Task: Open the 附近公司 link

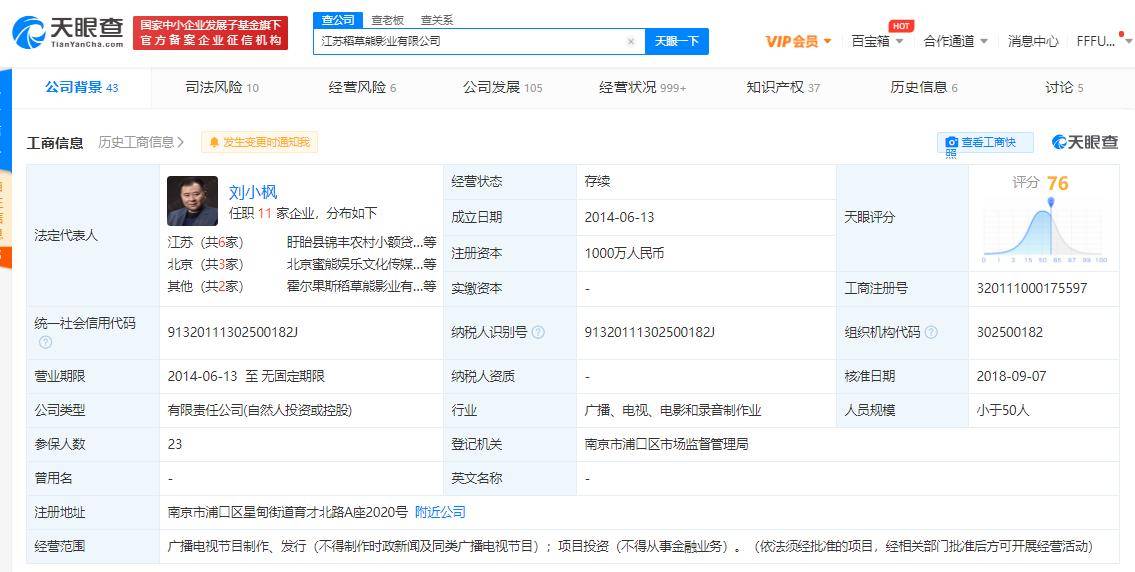Action: 440,512
